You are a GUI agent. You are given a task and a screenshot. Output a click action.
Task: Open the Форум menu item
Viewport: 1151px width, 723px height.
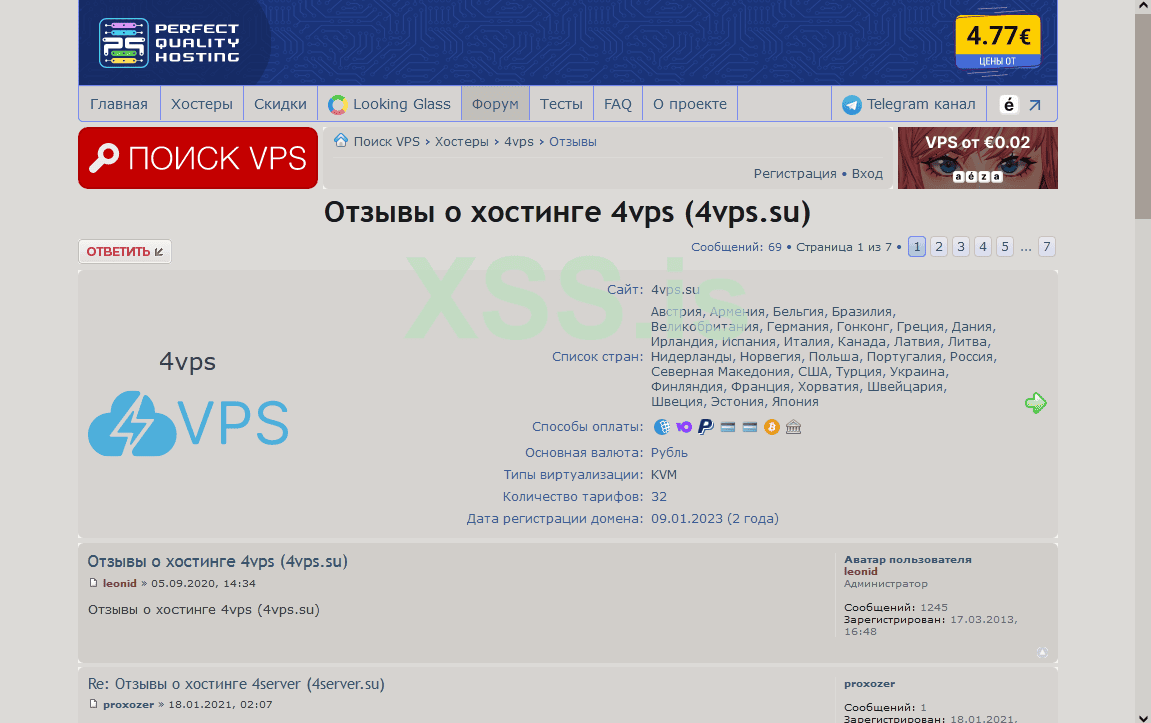(495, 104)
